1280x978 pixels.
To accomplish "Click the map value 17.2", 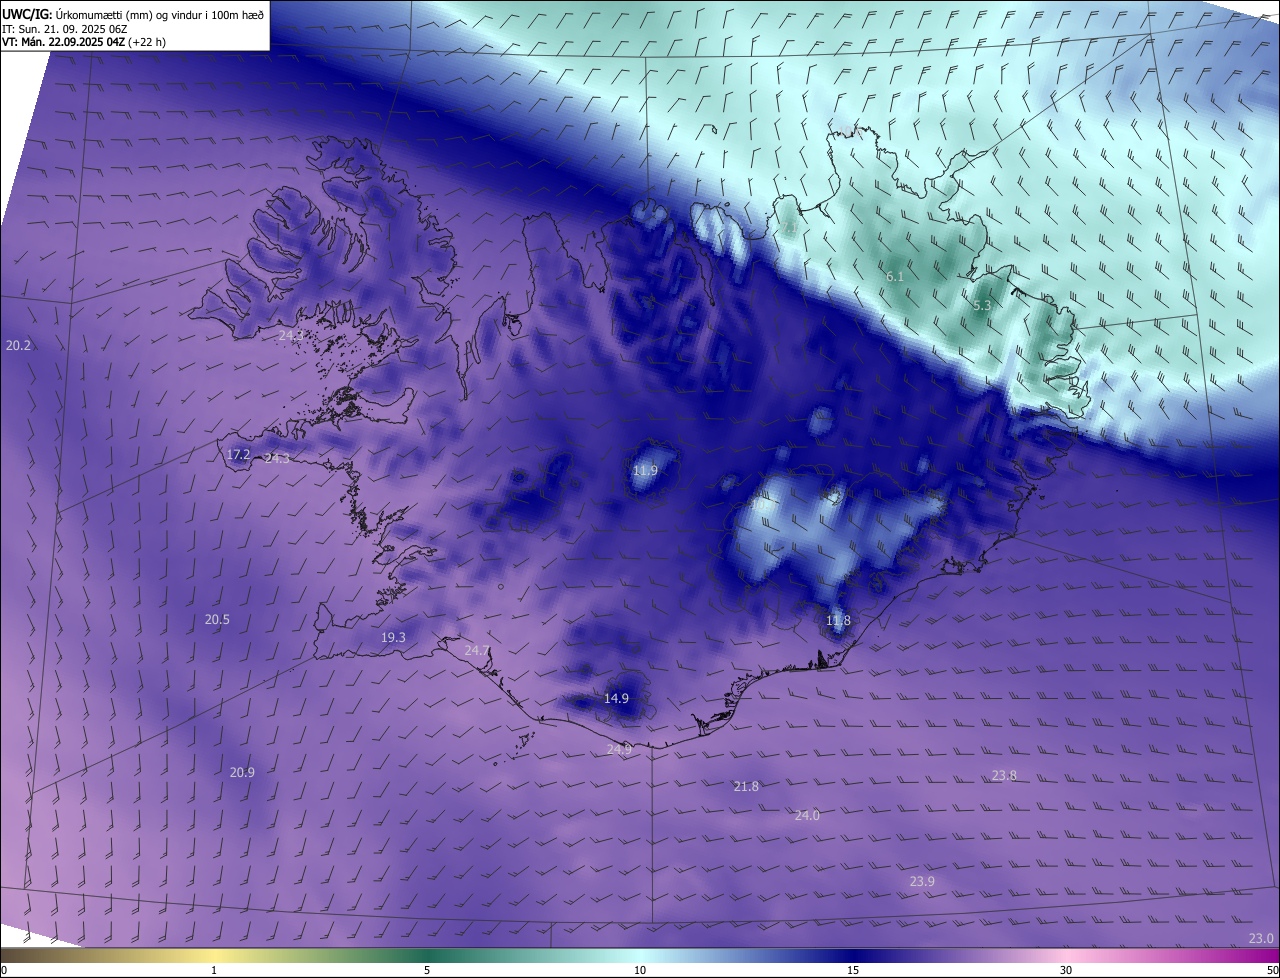I will tap(239, 454).
